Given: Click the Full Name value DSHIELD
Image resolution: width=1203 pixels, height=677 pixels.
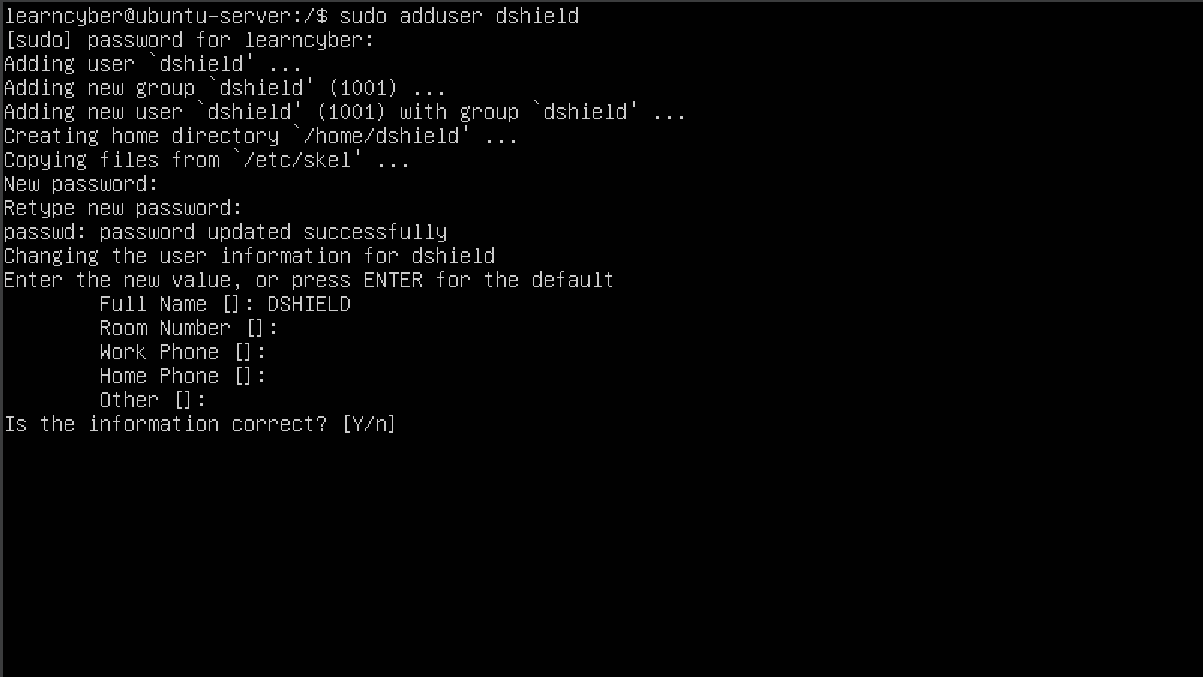Looking at the screenshot, I should click(x=309, y=304).
